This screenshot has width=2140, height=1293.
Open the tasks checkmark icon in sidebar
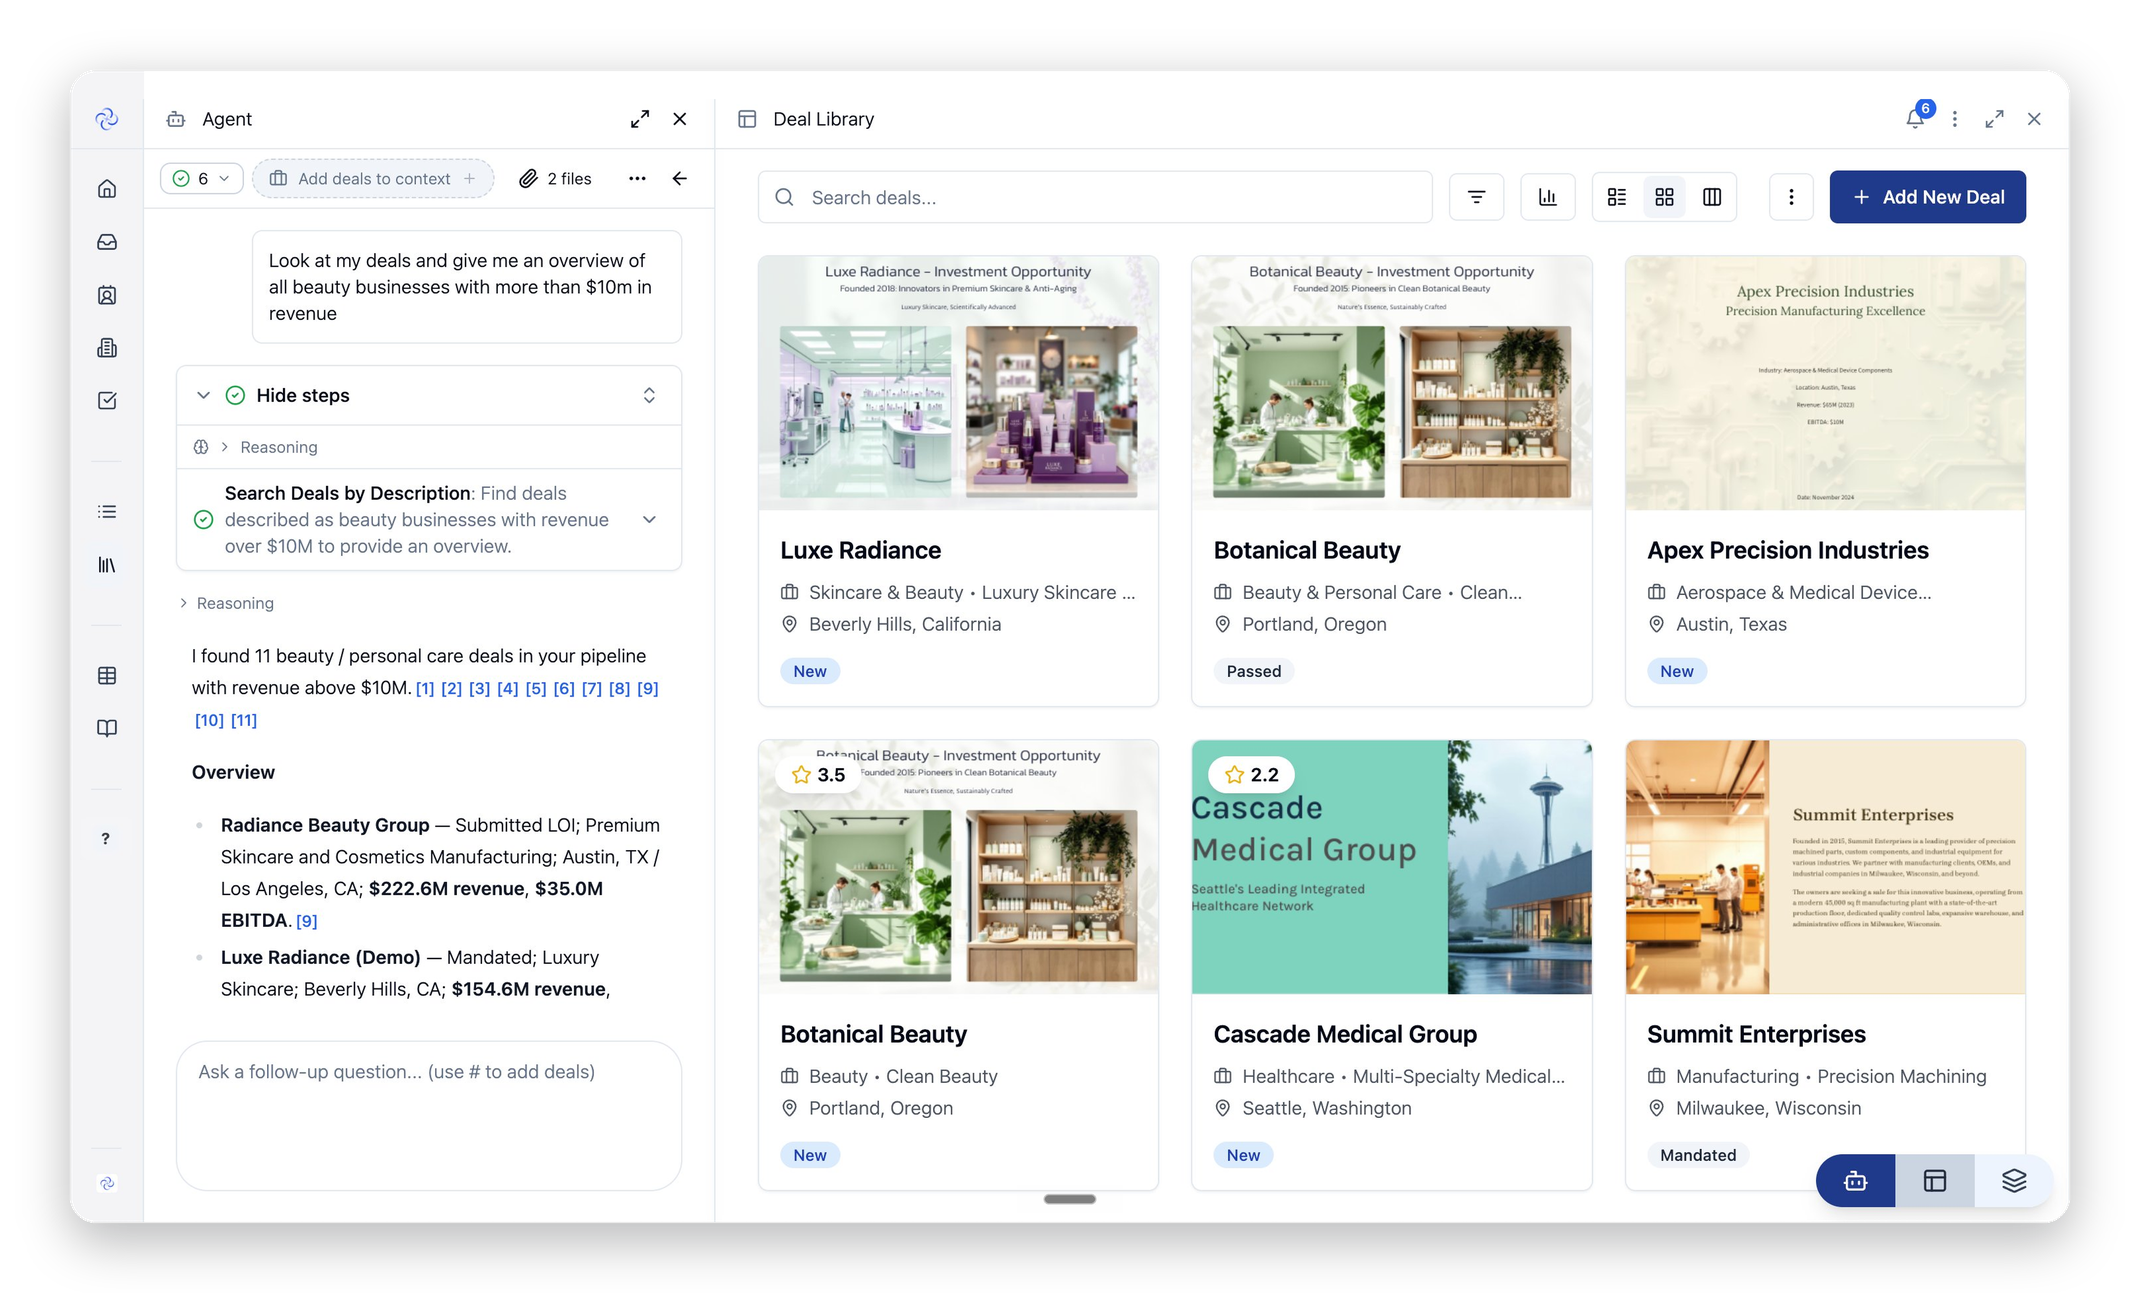pos(107,401)
